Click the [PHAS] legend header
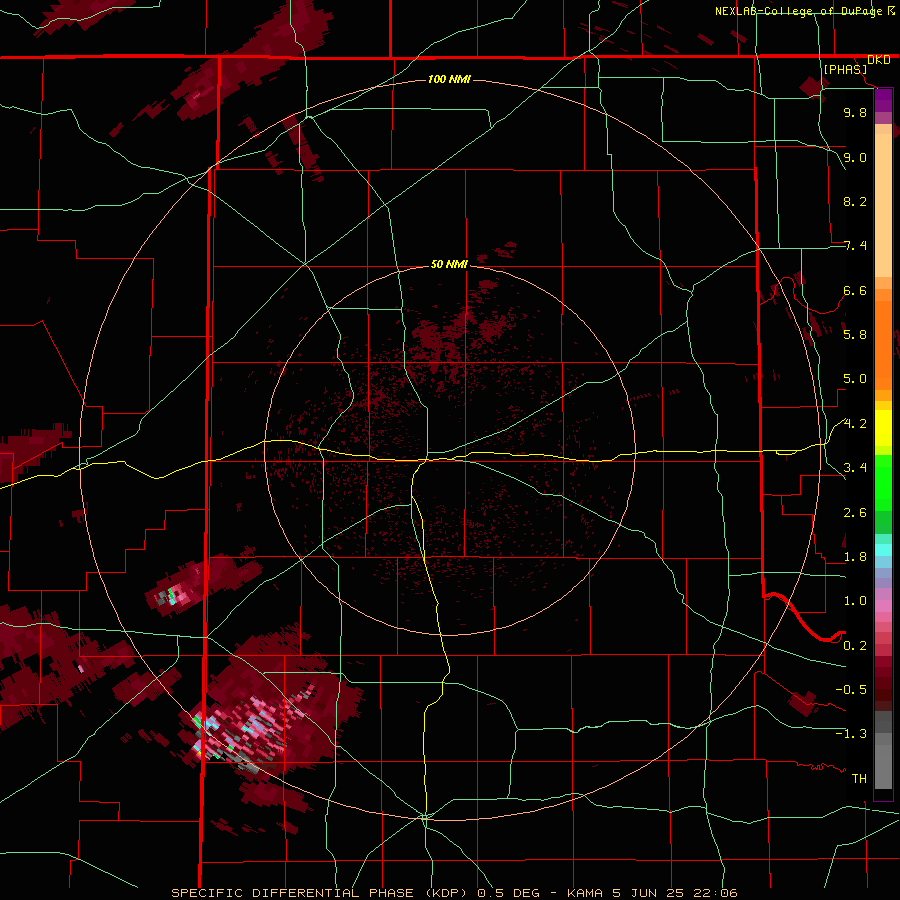This screenshot has width=900, height=900. click(845, 69)
